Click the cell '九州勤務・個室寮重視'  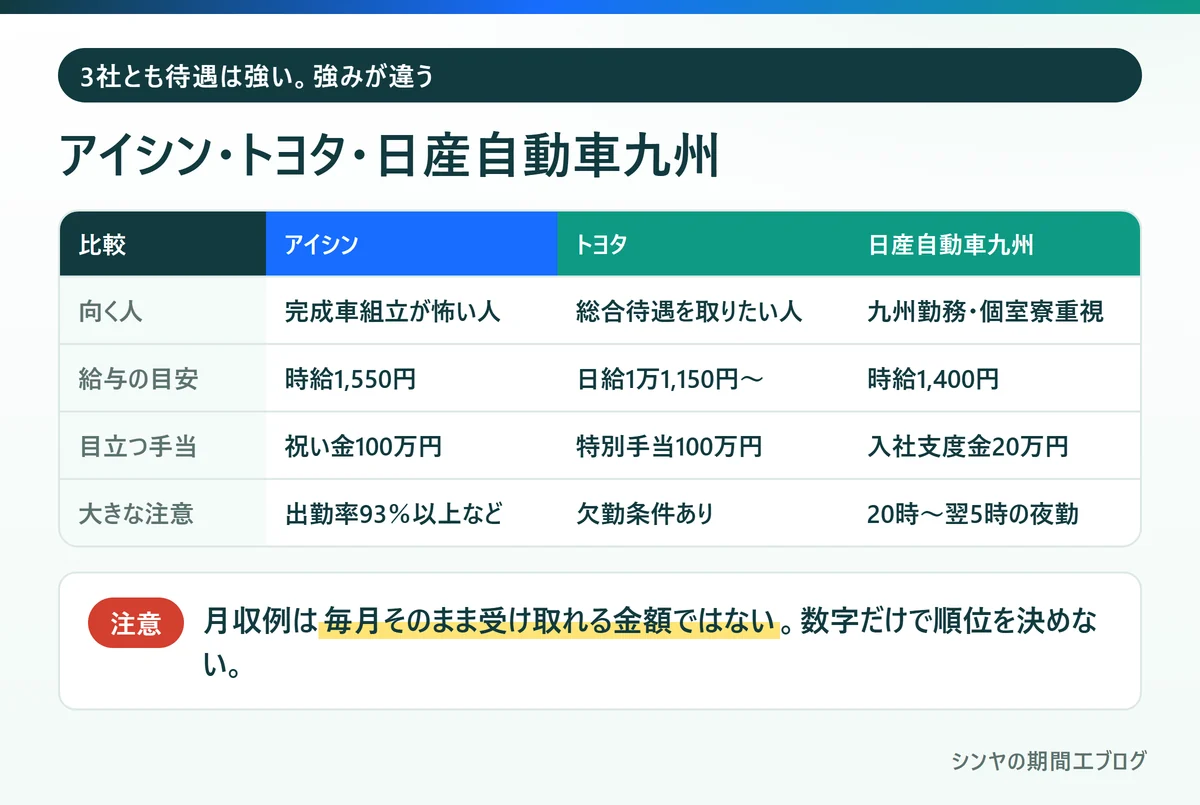(x=995, y=311)
